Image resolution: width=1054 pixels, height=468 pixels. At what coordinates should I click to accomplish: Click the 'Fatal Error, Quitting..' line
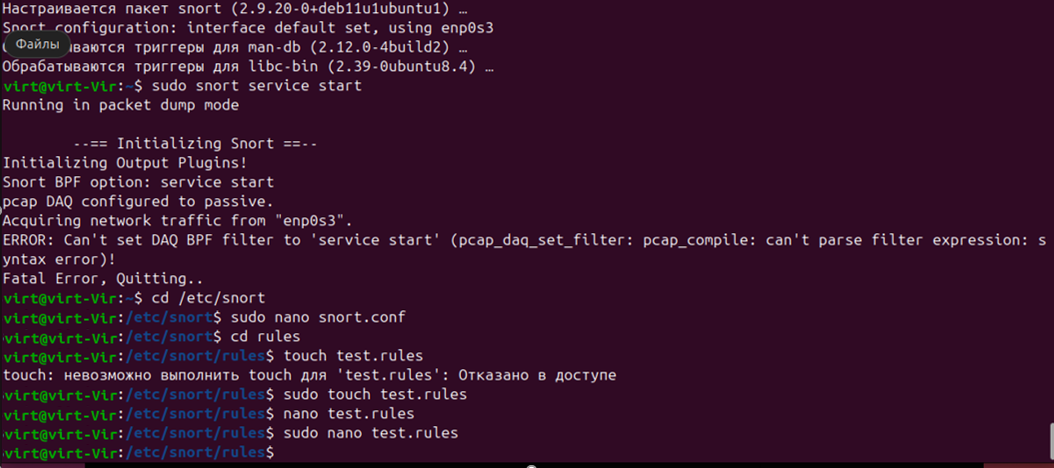(x=102, y=278)
